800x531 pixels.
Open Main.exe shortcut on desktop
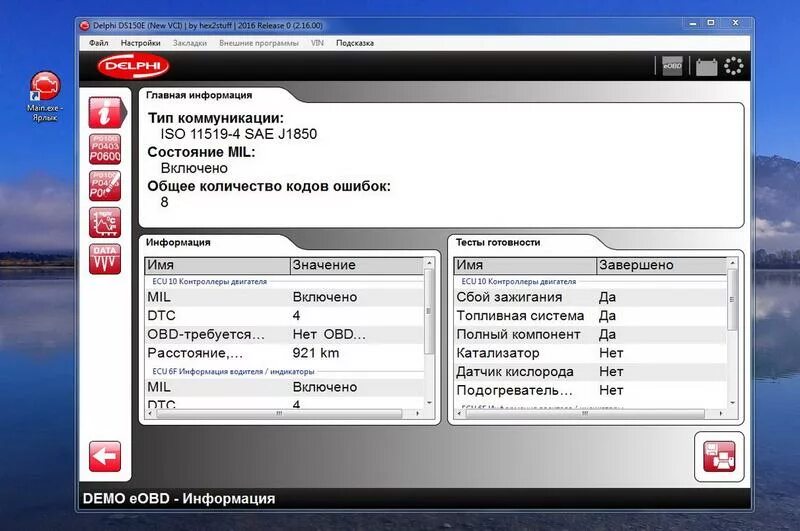[x=45, y=96]
